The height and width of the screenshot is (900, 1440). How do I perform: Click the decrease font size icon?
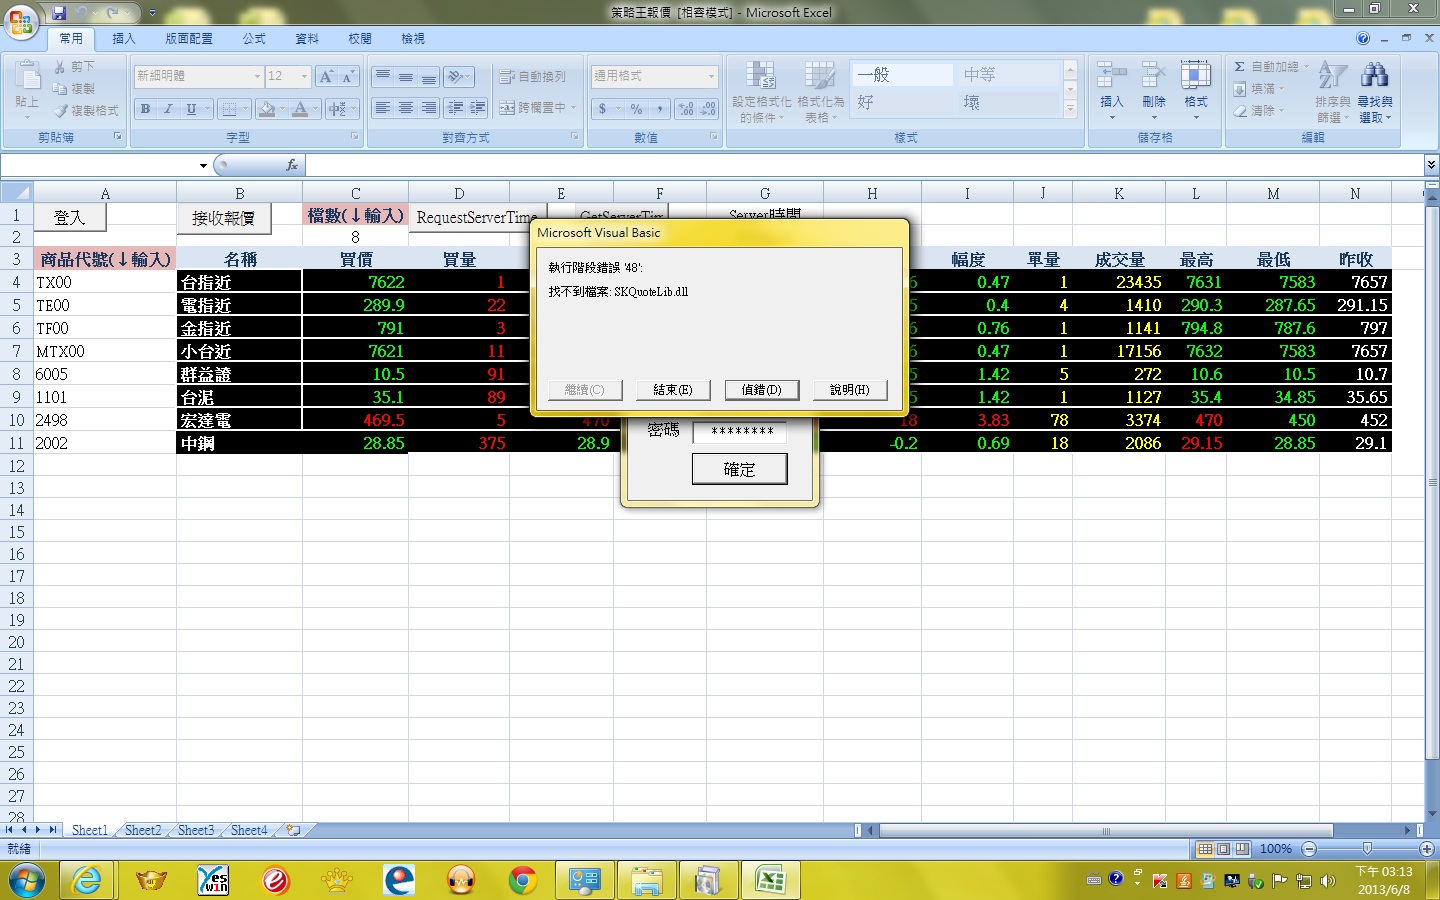347,77
